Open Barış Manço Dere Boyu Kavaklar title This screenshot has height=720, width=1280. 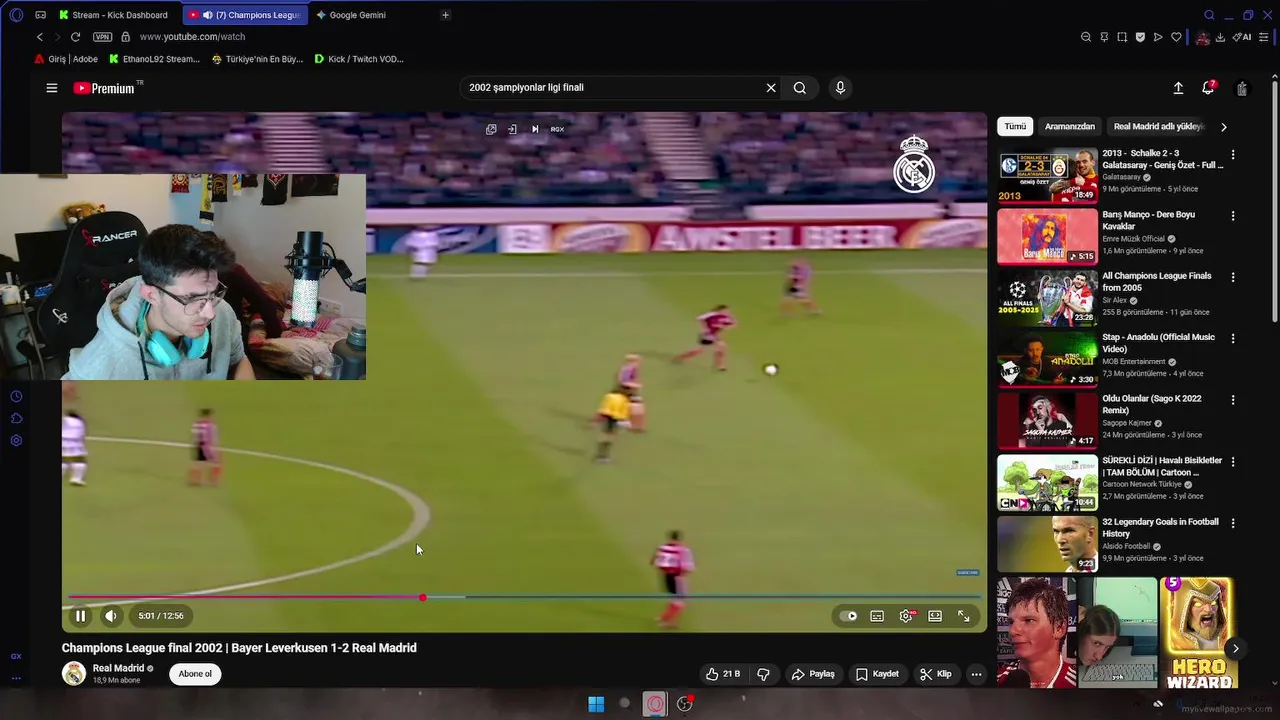pos(1149,220)
